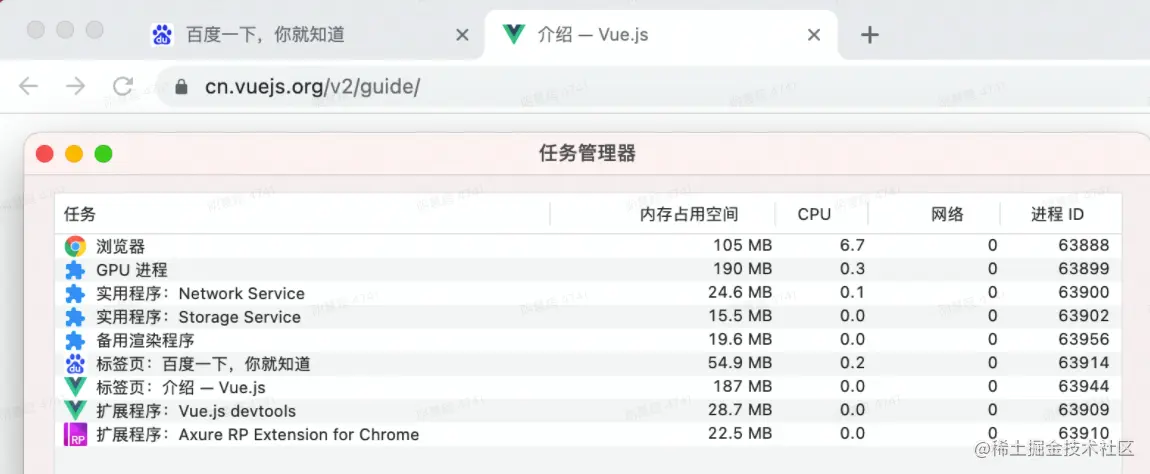Click the browser forward arrow
Screen dimensions: 1150x474
pos(76,87)
